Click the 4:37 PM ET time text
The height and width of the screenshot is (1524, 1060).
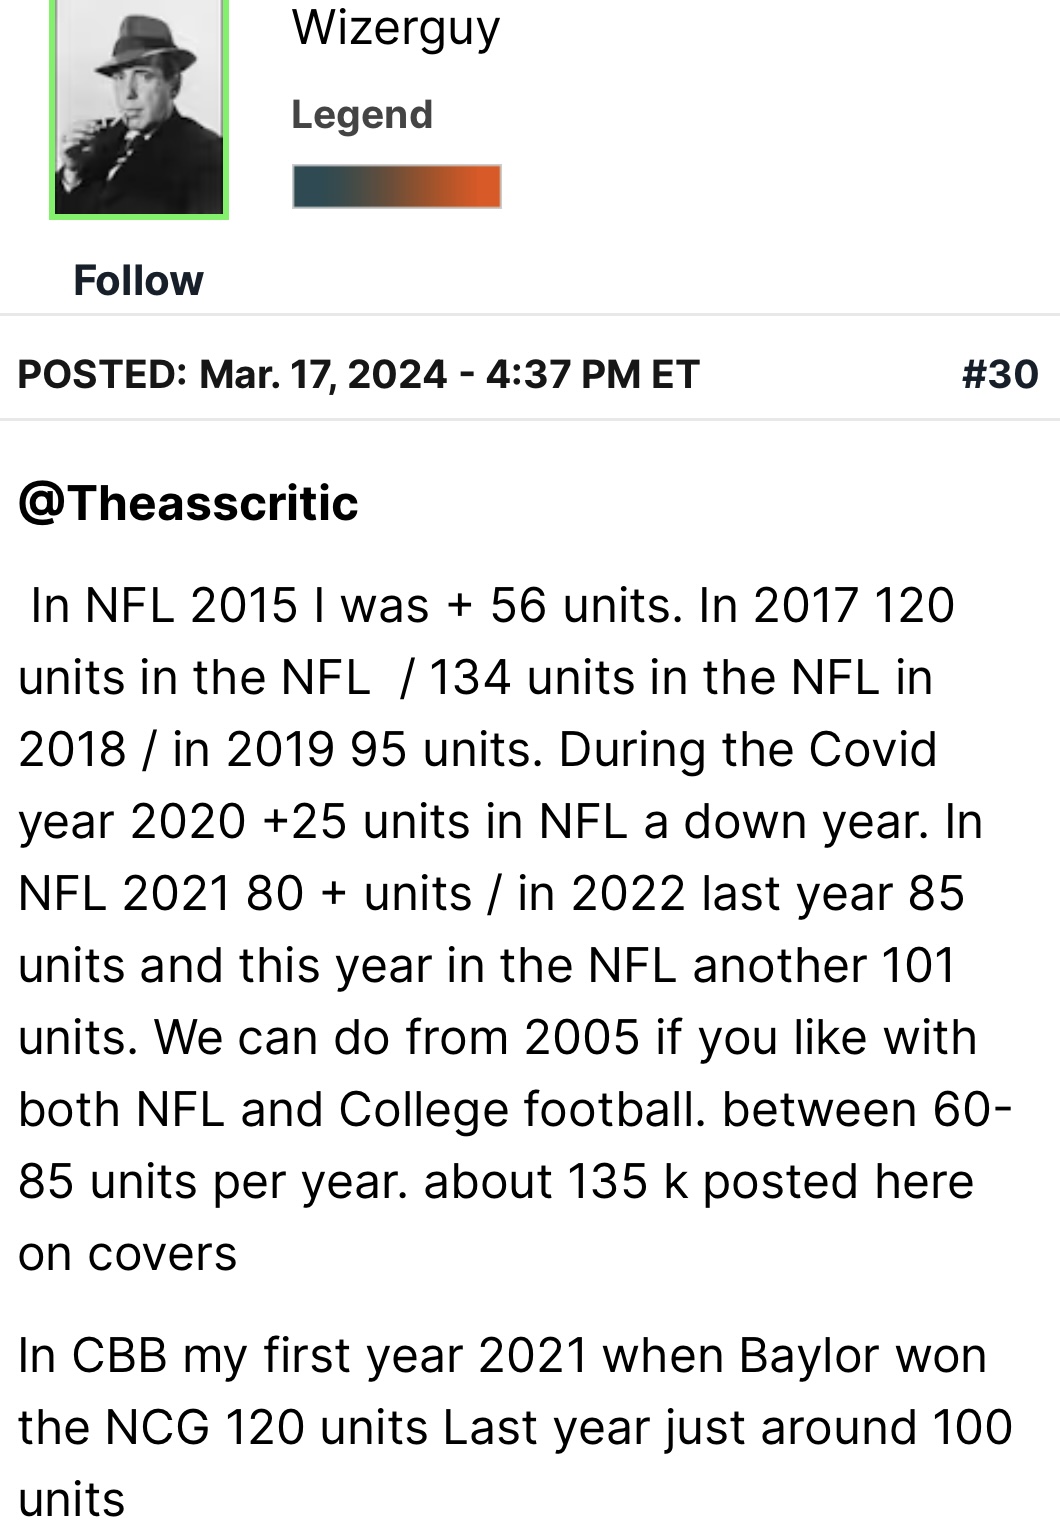592,374
